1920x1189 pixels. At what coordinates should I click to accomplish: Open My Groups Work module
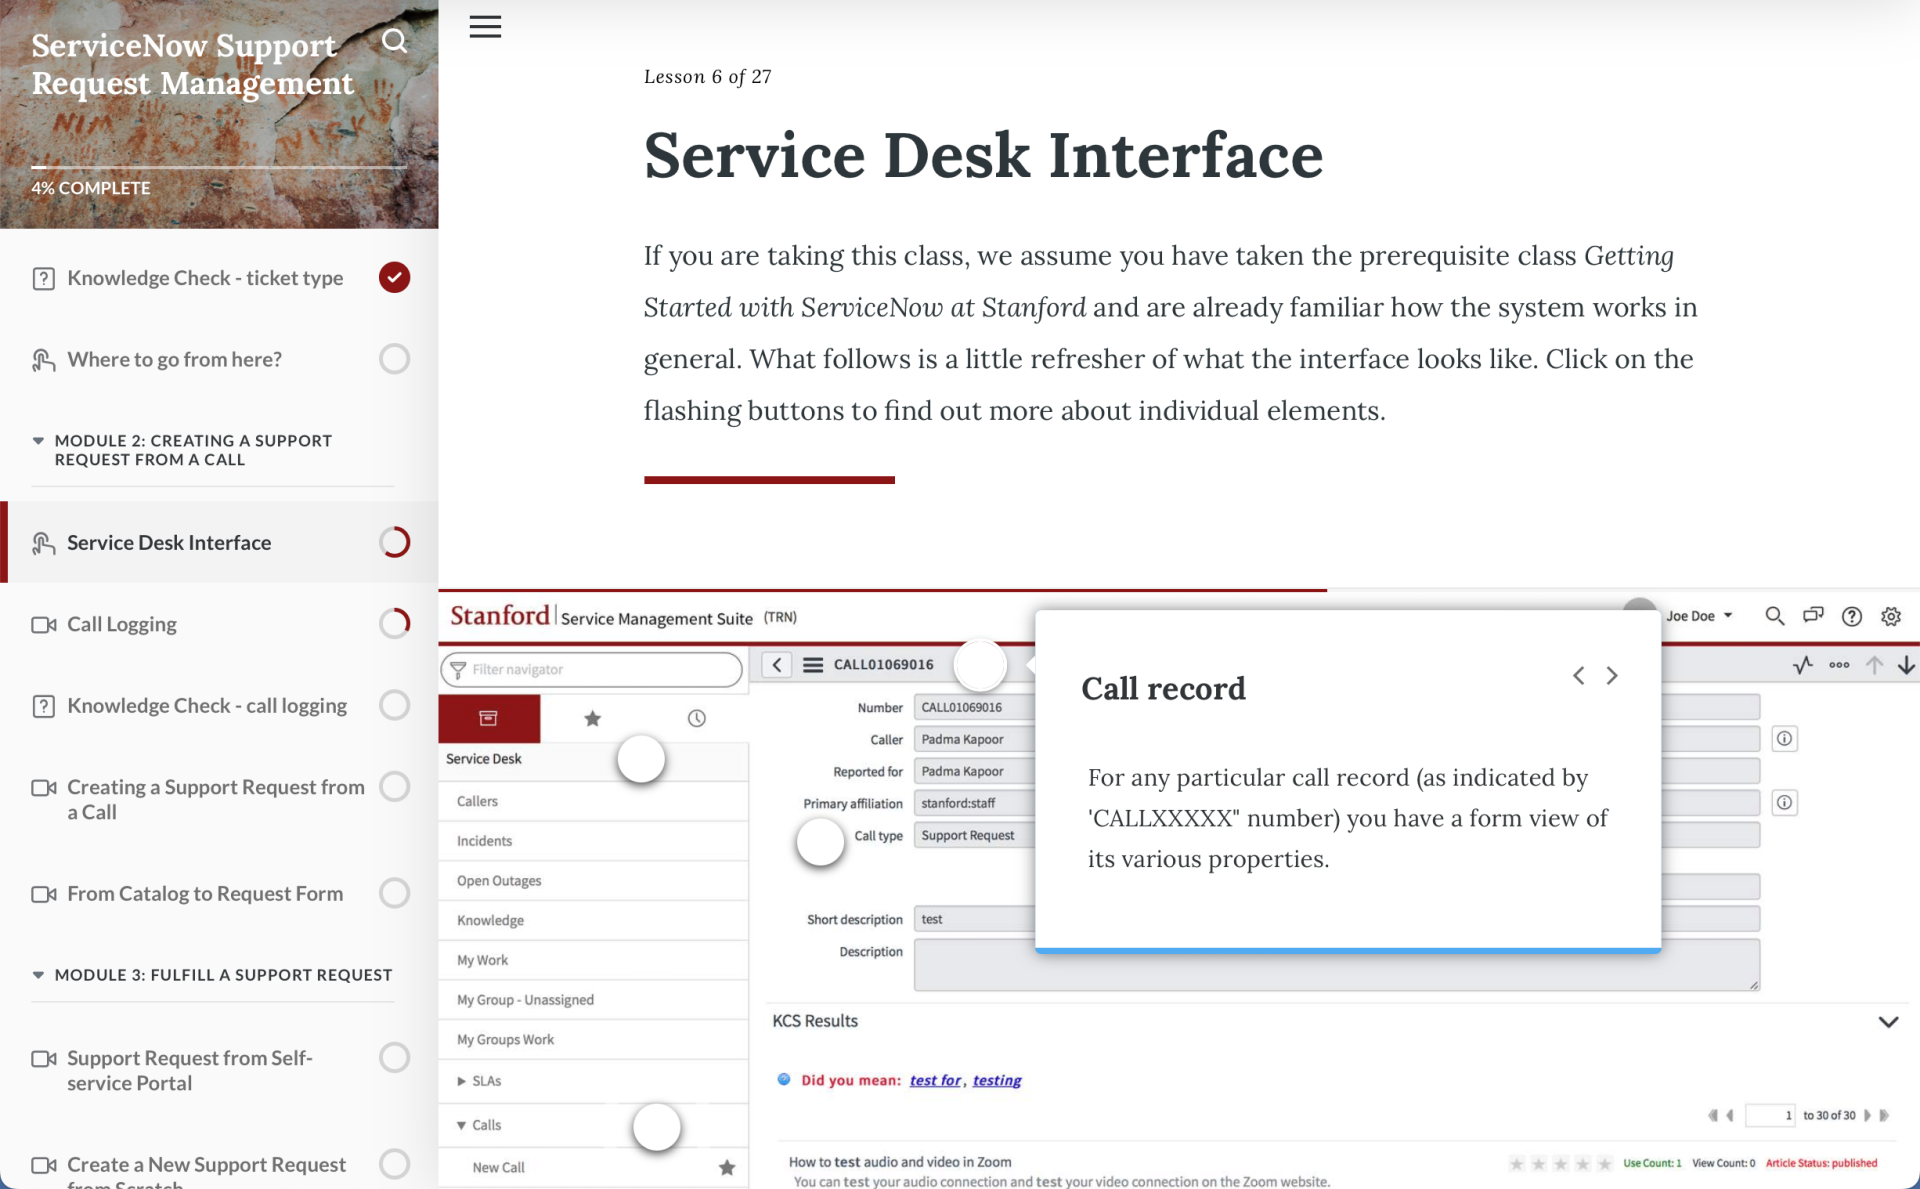(505, 1040)
